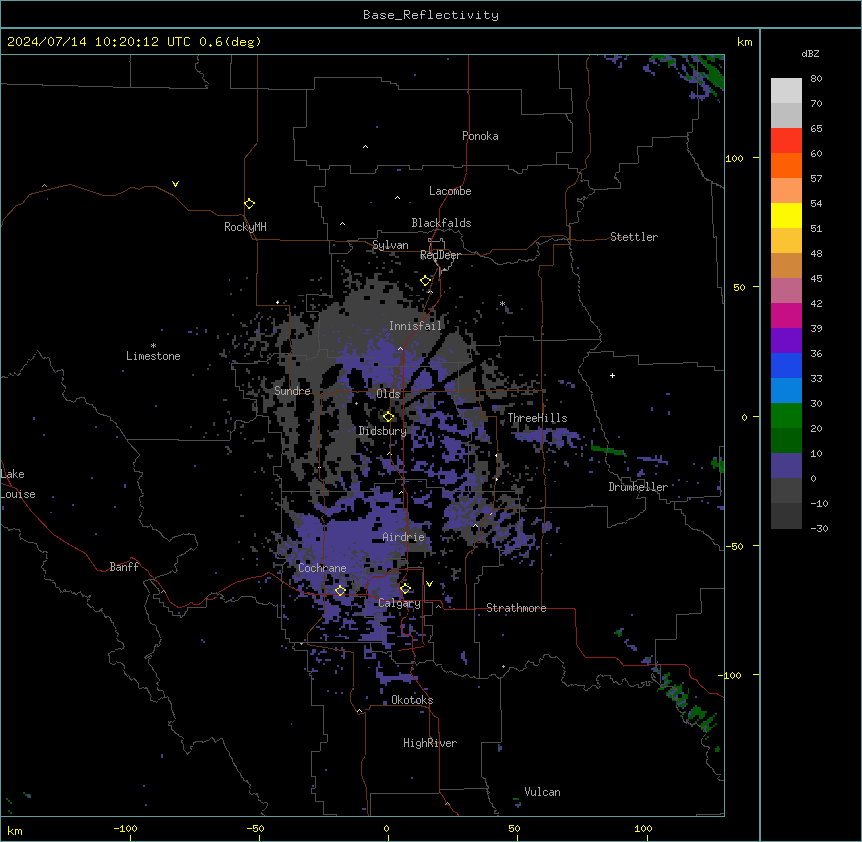Click the RedDeer label
The height and width of the screenshot is (842, 862).
click(440, 255)
